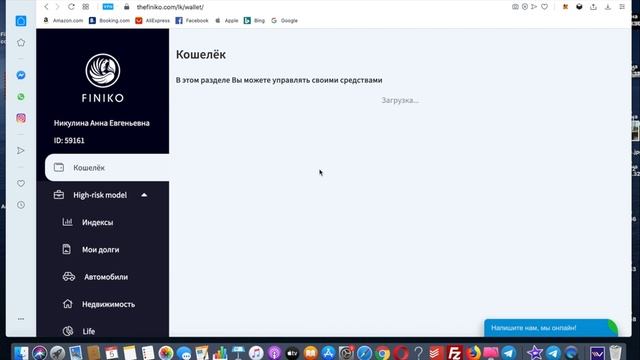Open the History clock in Opera sidebar

tap(21, 205)
